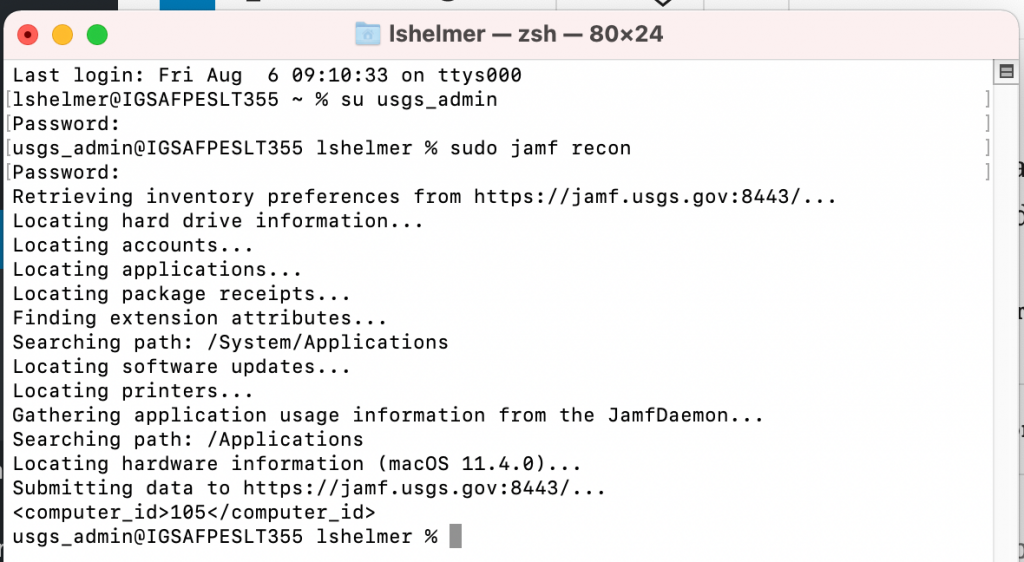Screen dimensions: 1024x562
Task: Close the Terminal window with red button
Action: coord(28,34)
